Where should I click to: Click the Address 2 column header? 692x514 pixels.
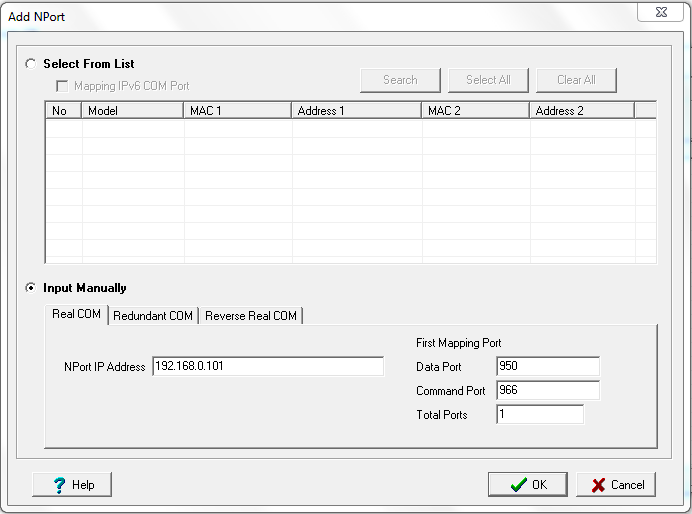[582, 110]
